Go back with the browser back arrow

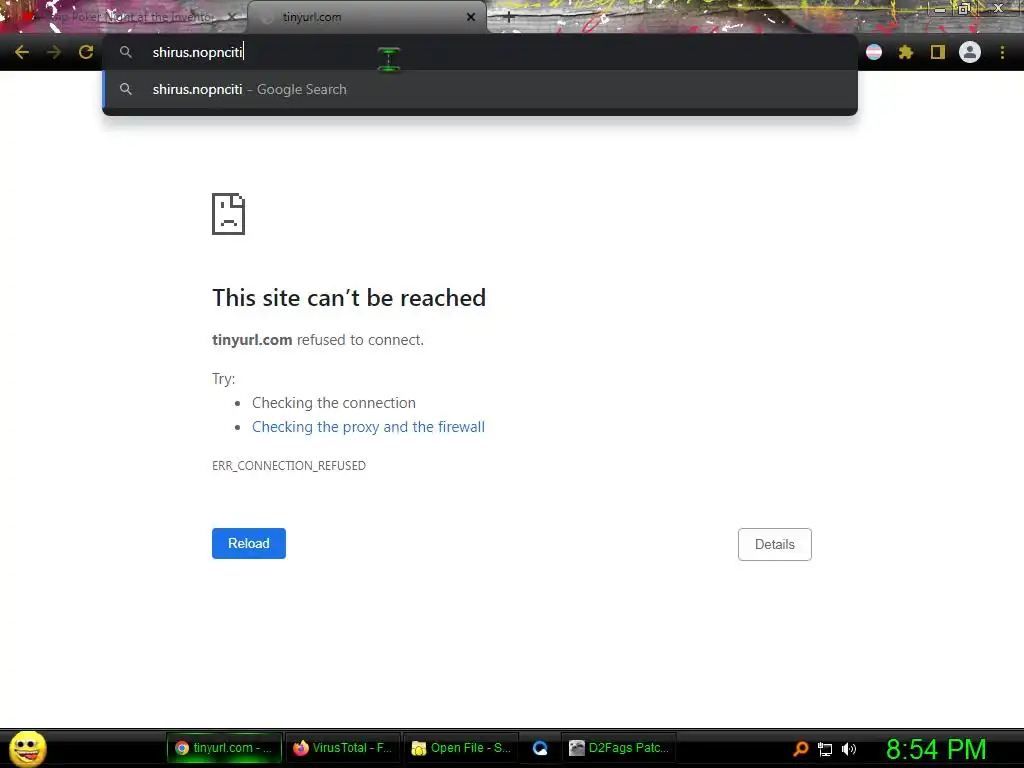(22, 52)
